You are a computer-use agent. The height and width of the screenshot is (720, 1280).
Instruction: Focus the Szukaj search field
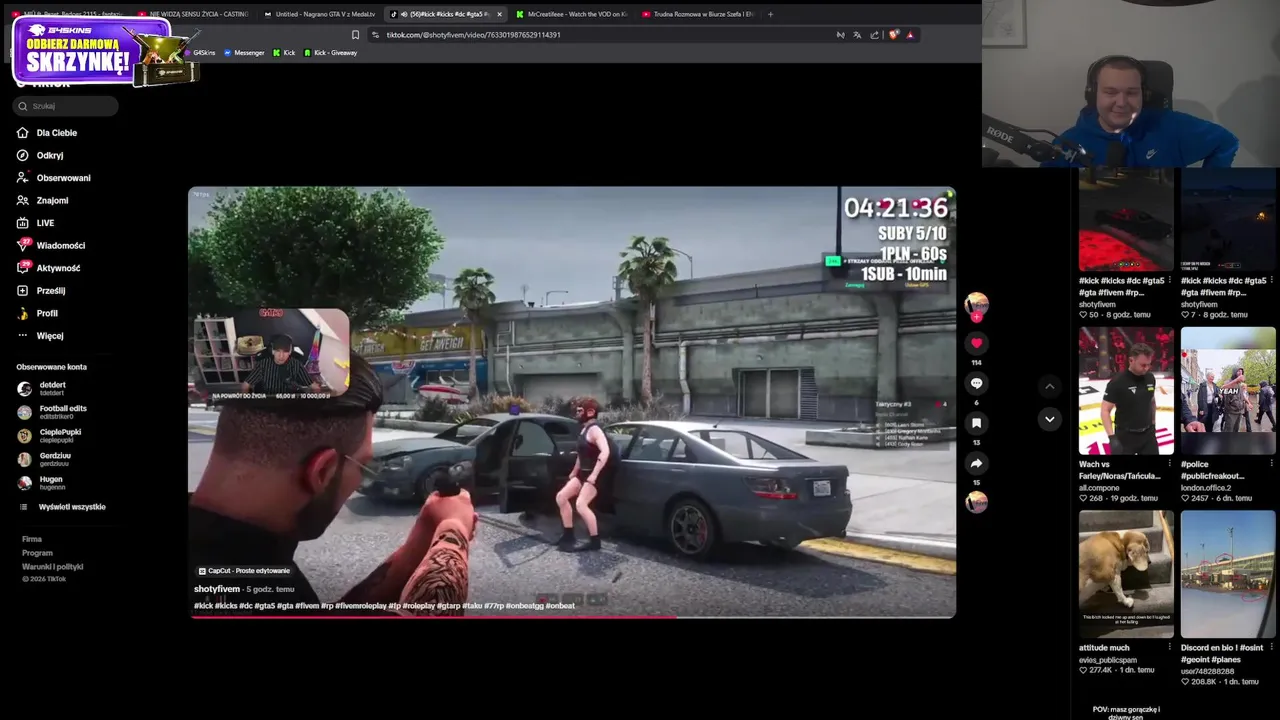tap(66, 106)
